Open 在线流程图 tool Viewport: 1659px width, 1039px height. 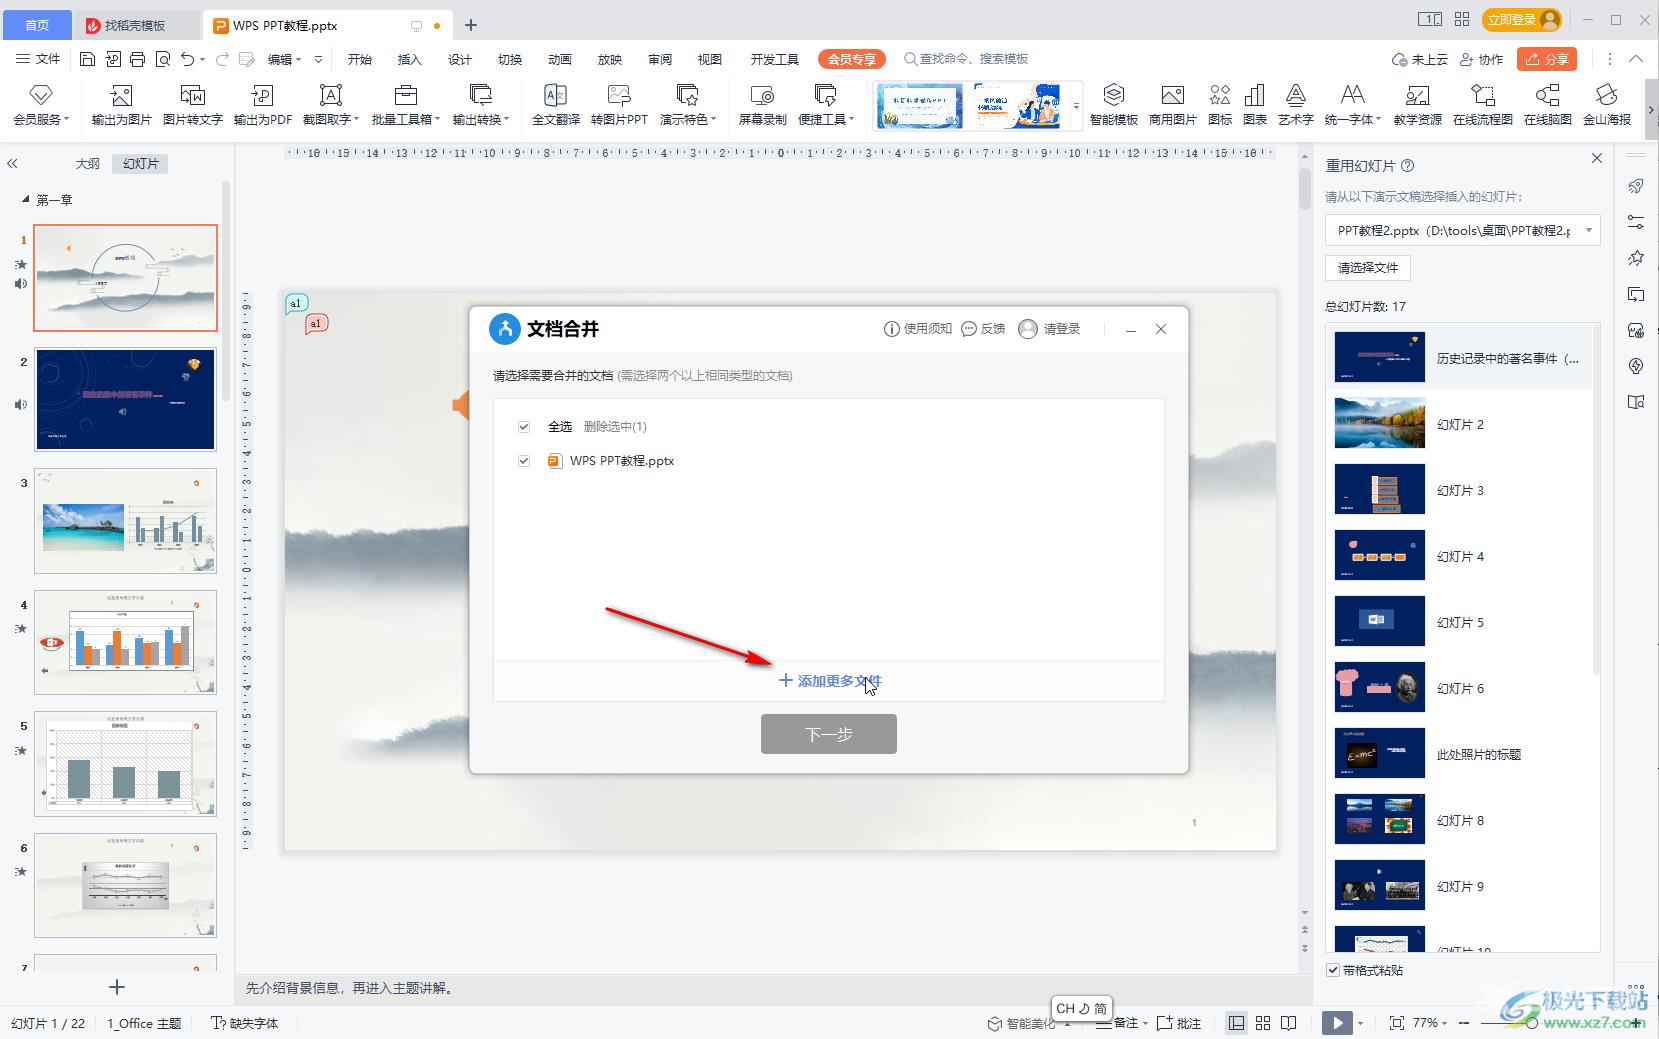[x=1482, y=104]
